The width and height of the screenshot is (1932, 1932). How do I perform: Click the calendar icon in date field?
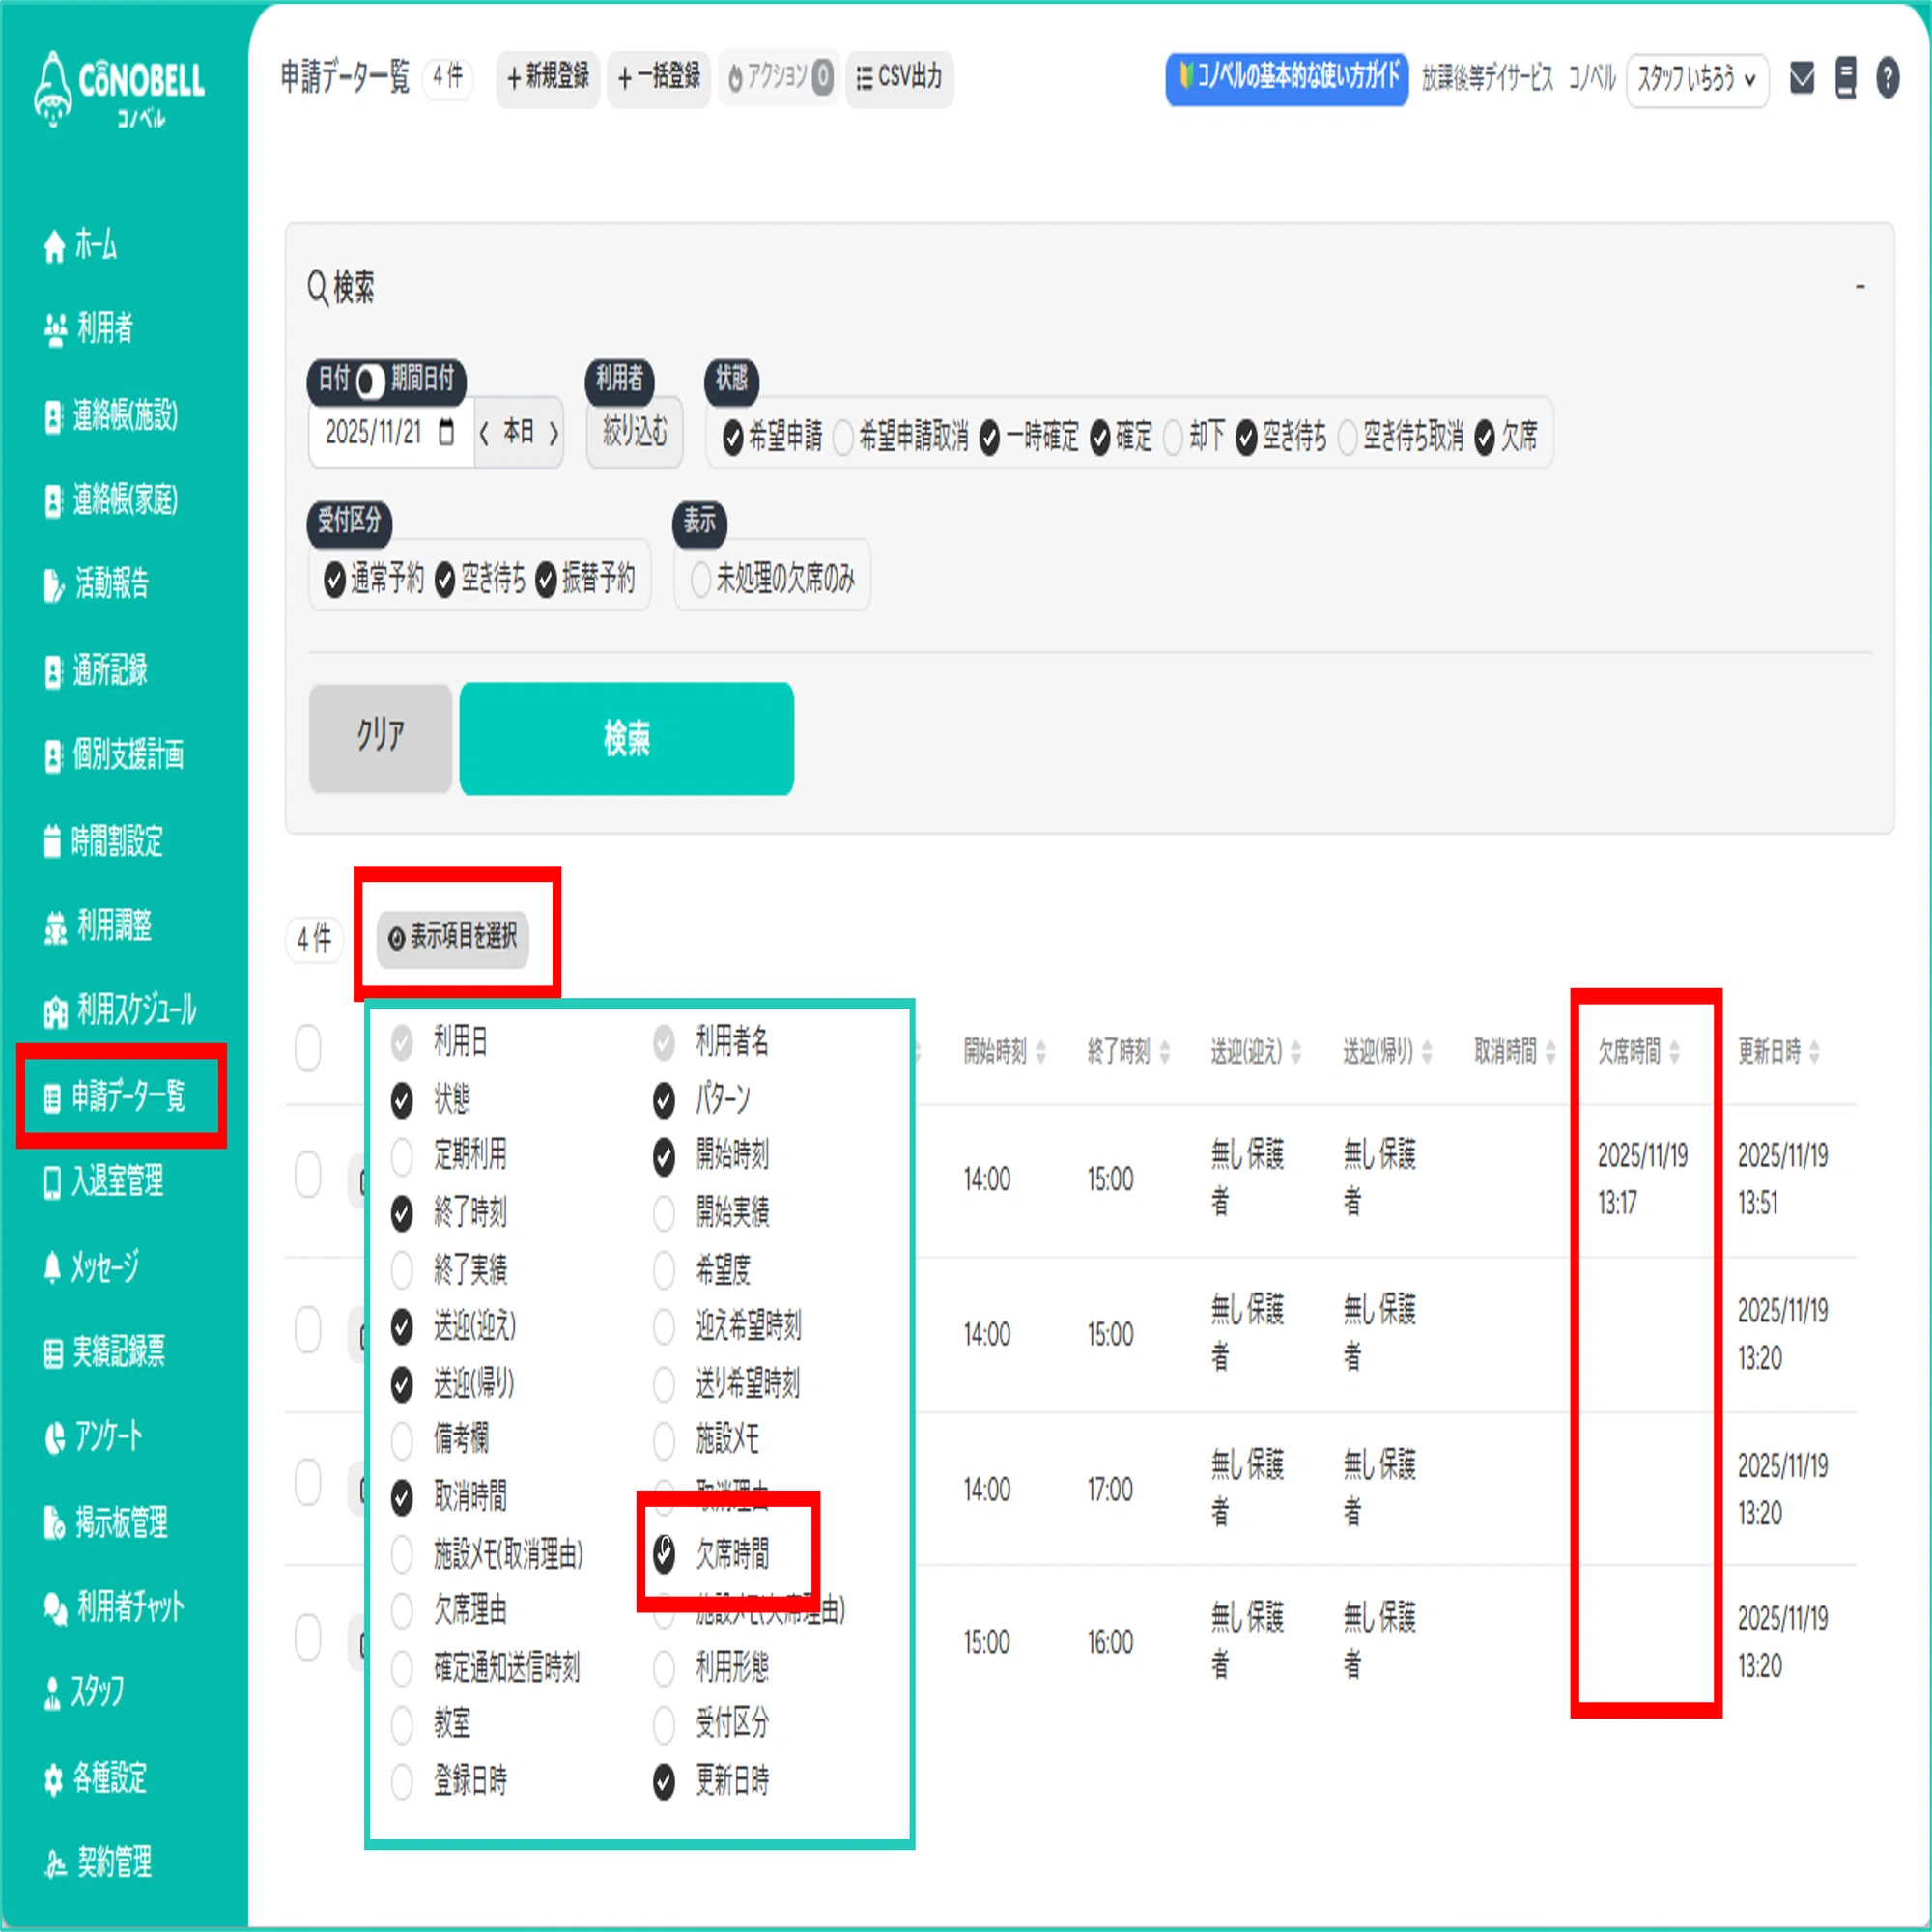click(446, 432)
